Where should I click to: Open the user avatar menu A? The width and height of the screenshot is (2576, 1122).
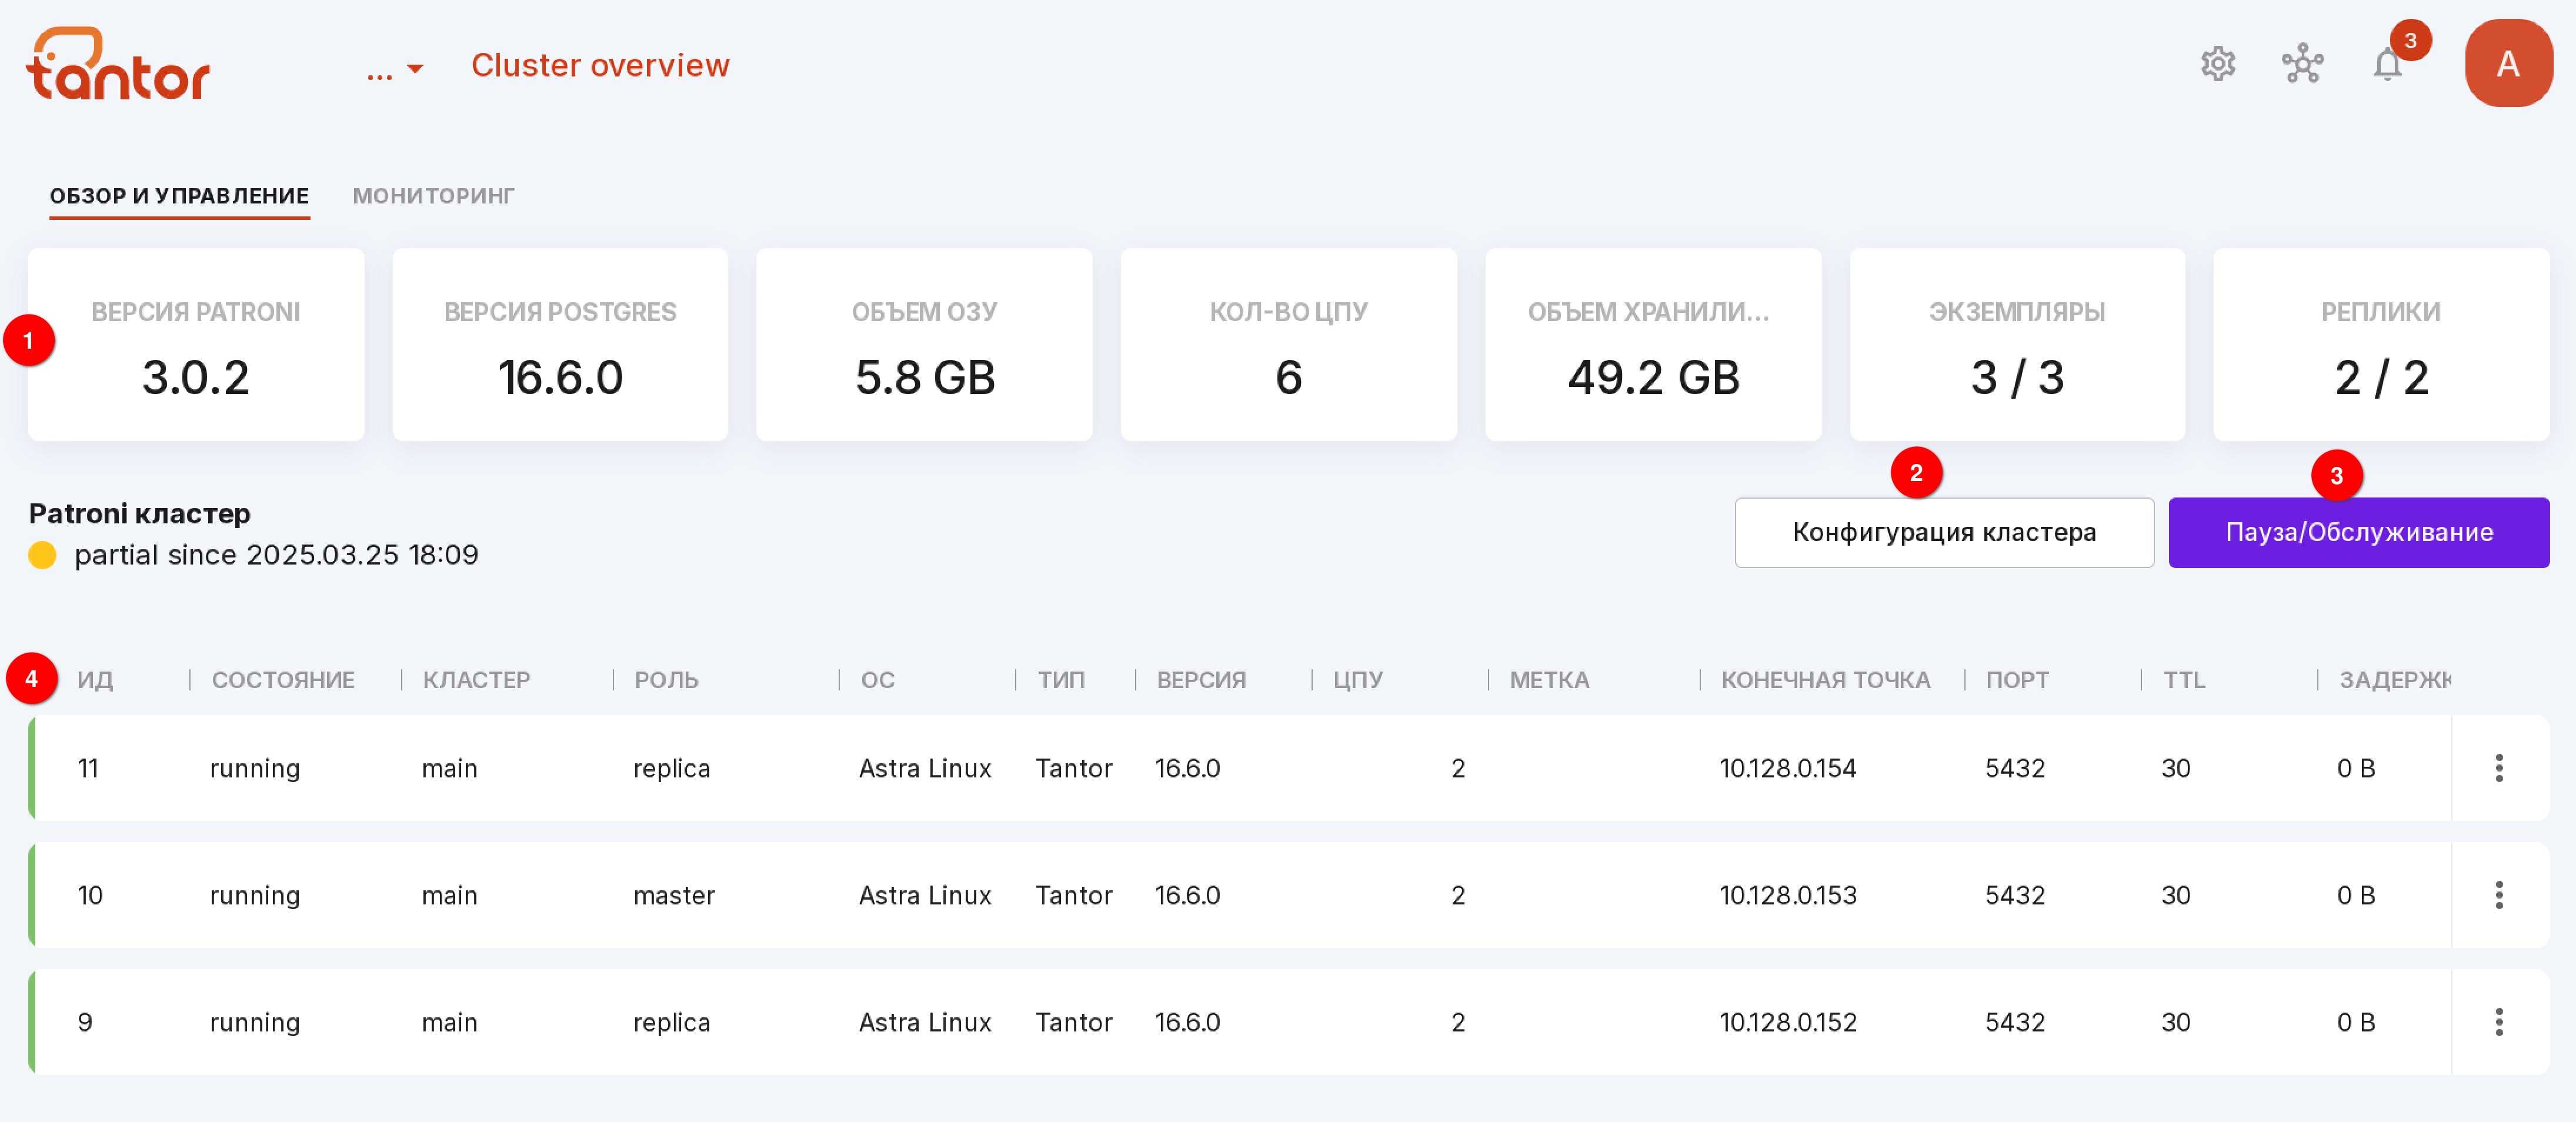(2508, 63)
